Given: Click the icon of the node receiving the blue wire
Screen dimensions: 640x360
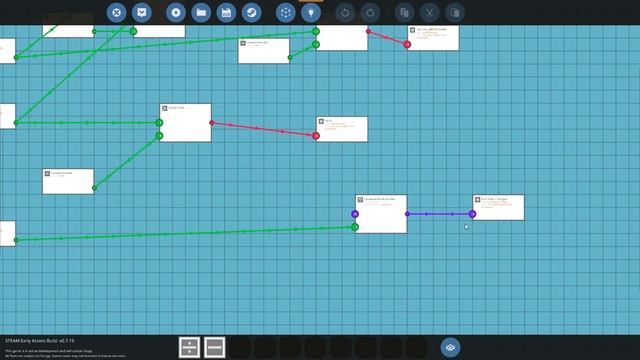Looking at the screenshot, I should [x=477, y=200].
